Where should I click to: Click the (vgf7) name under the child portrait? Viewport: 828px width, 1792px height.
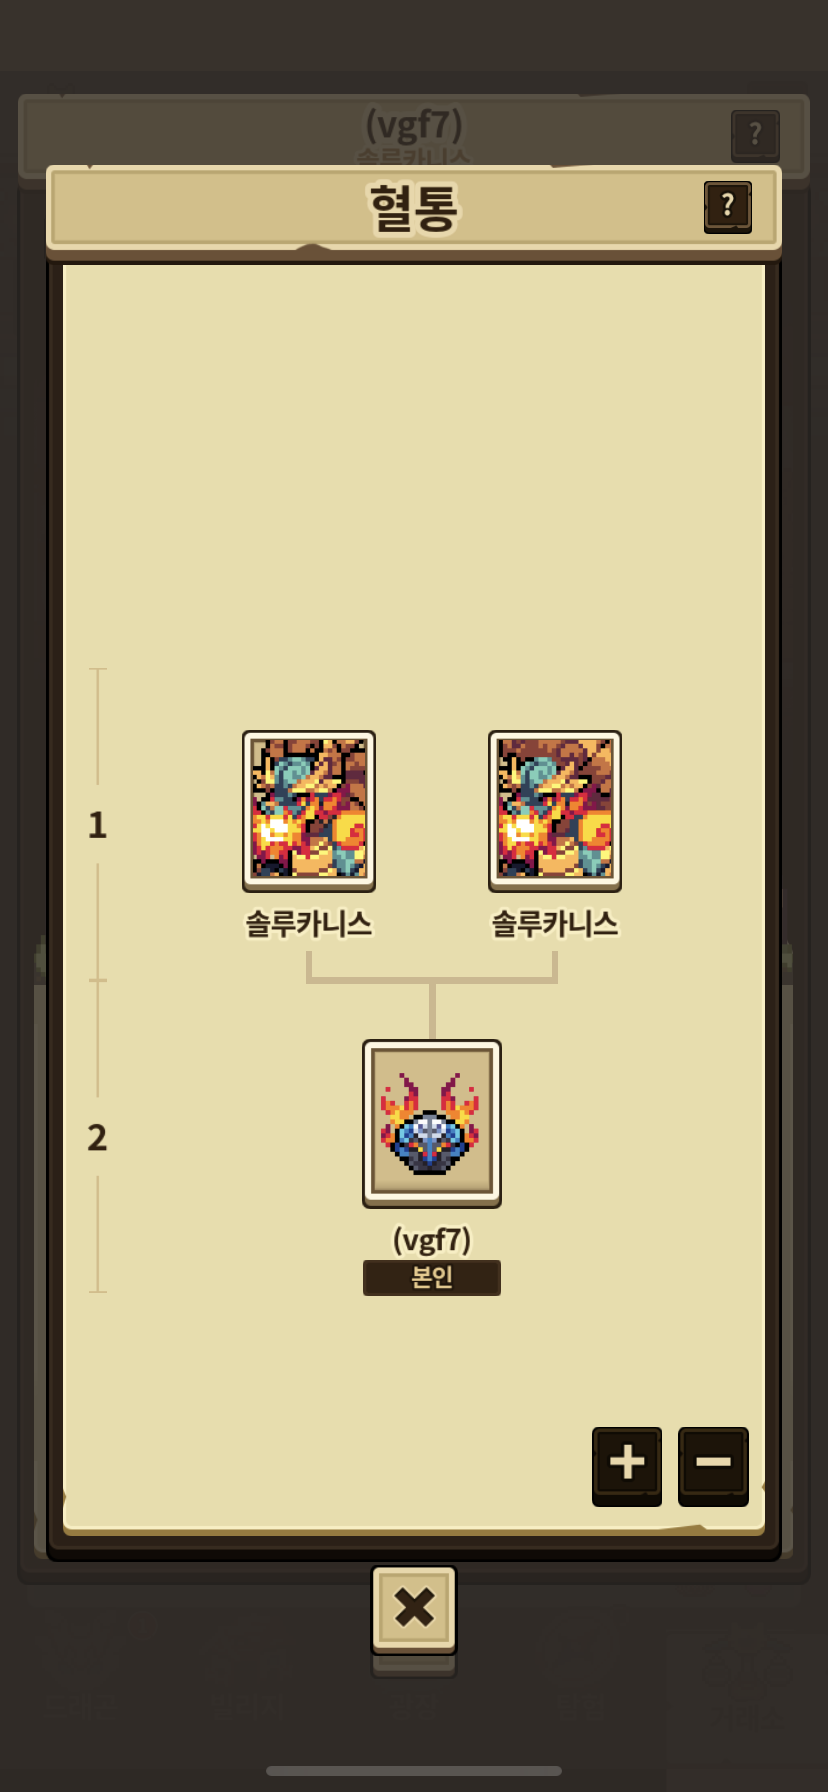click(432, 1240)
